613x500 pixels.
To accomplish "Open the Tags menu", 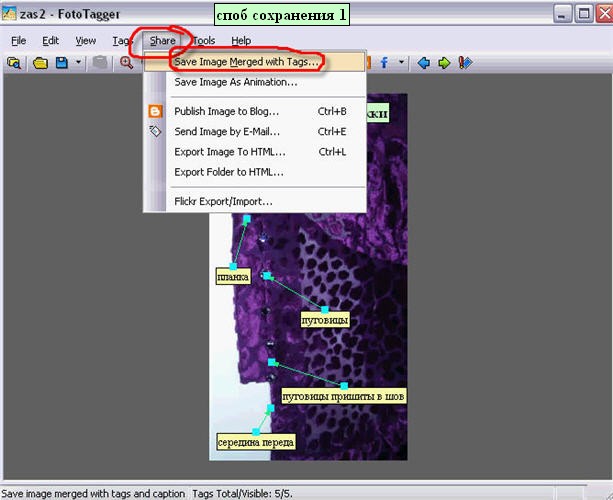I will [x=122, y=41].
